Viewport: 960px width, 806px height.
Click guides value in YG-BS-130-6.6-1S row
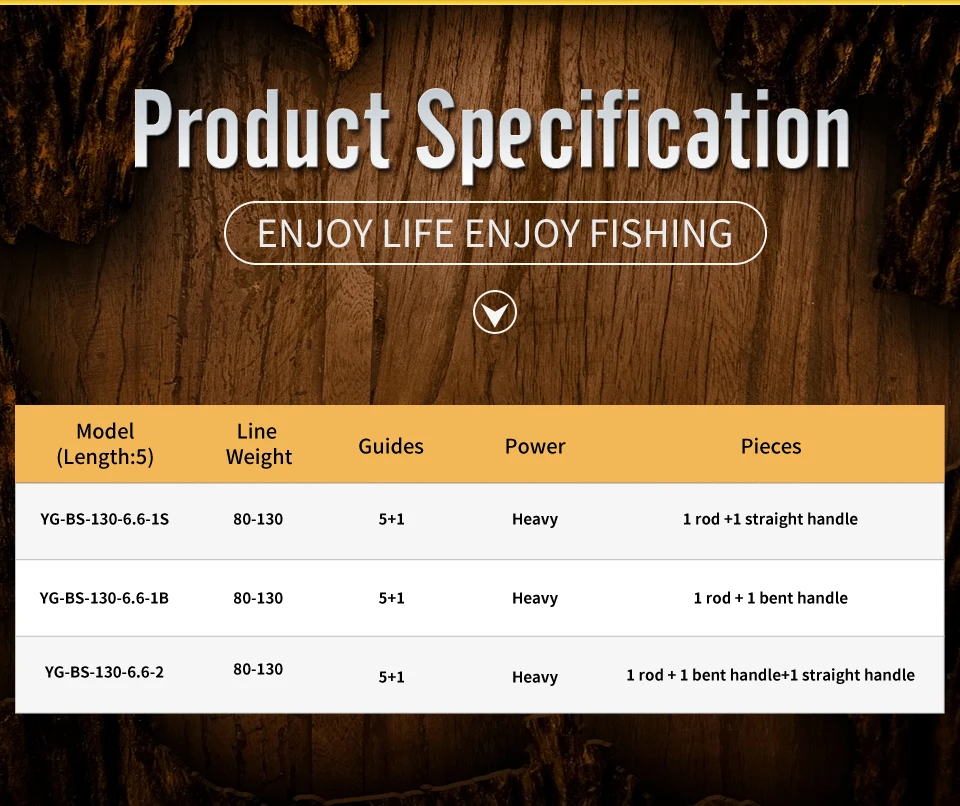click(391, 519)
